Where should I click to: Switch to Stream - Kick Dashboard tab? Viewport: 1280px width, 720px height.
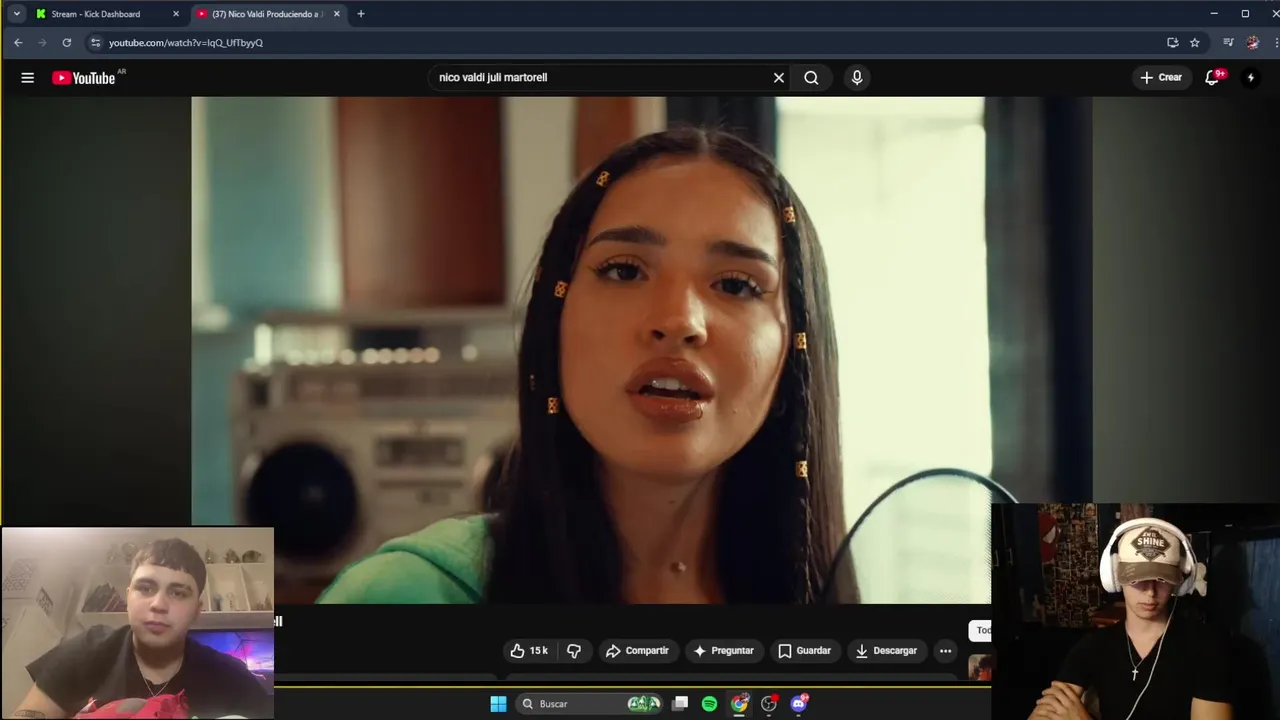pos(96,14)
